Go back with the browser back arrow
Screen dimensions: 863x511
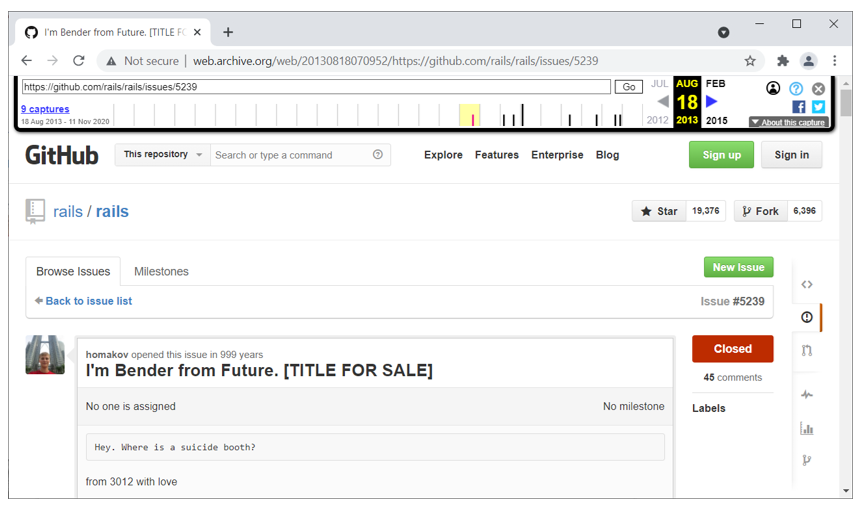tap(26, 61)
